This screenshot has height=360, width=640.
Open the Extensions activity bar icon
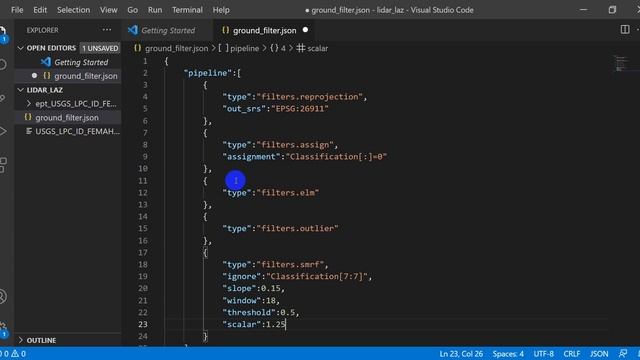3,165
